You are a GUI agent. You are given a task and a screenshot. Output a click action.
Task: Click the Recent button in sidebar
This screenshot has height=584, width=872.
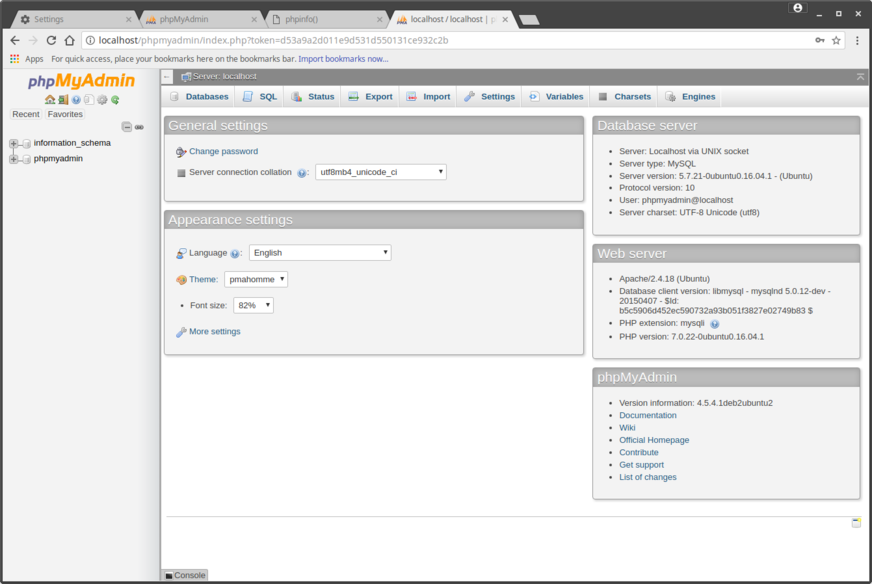[x=26, y=114]
